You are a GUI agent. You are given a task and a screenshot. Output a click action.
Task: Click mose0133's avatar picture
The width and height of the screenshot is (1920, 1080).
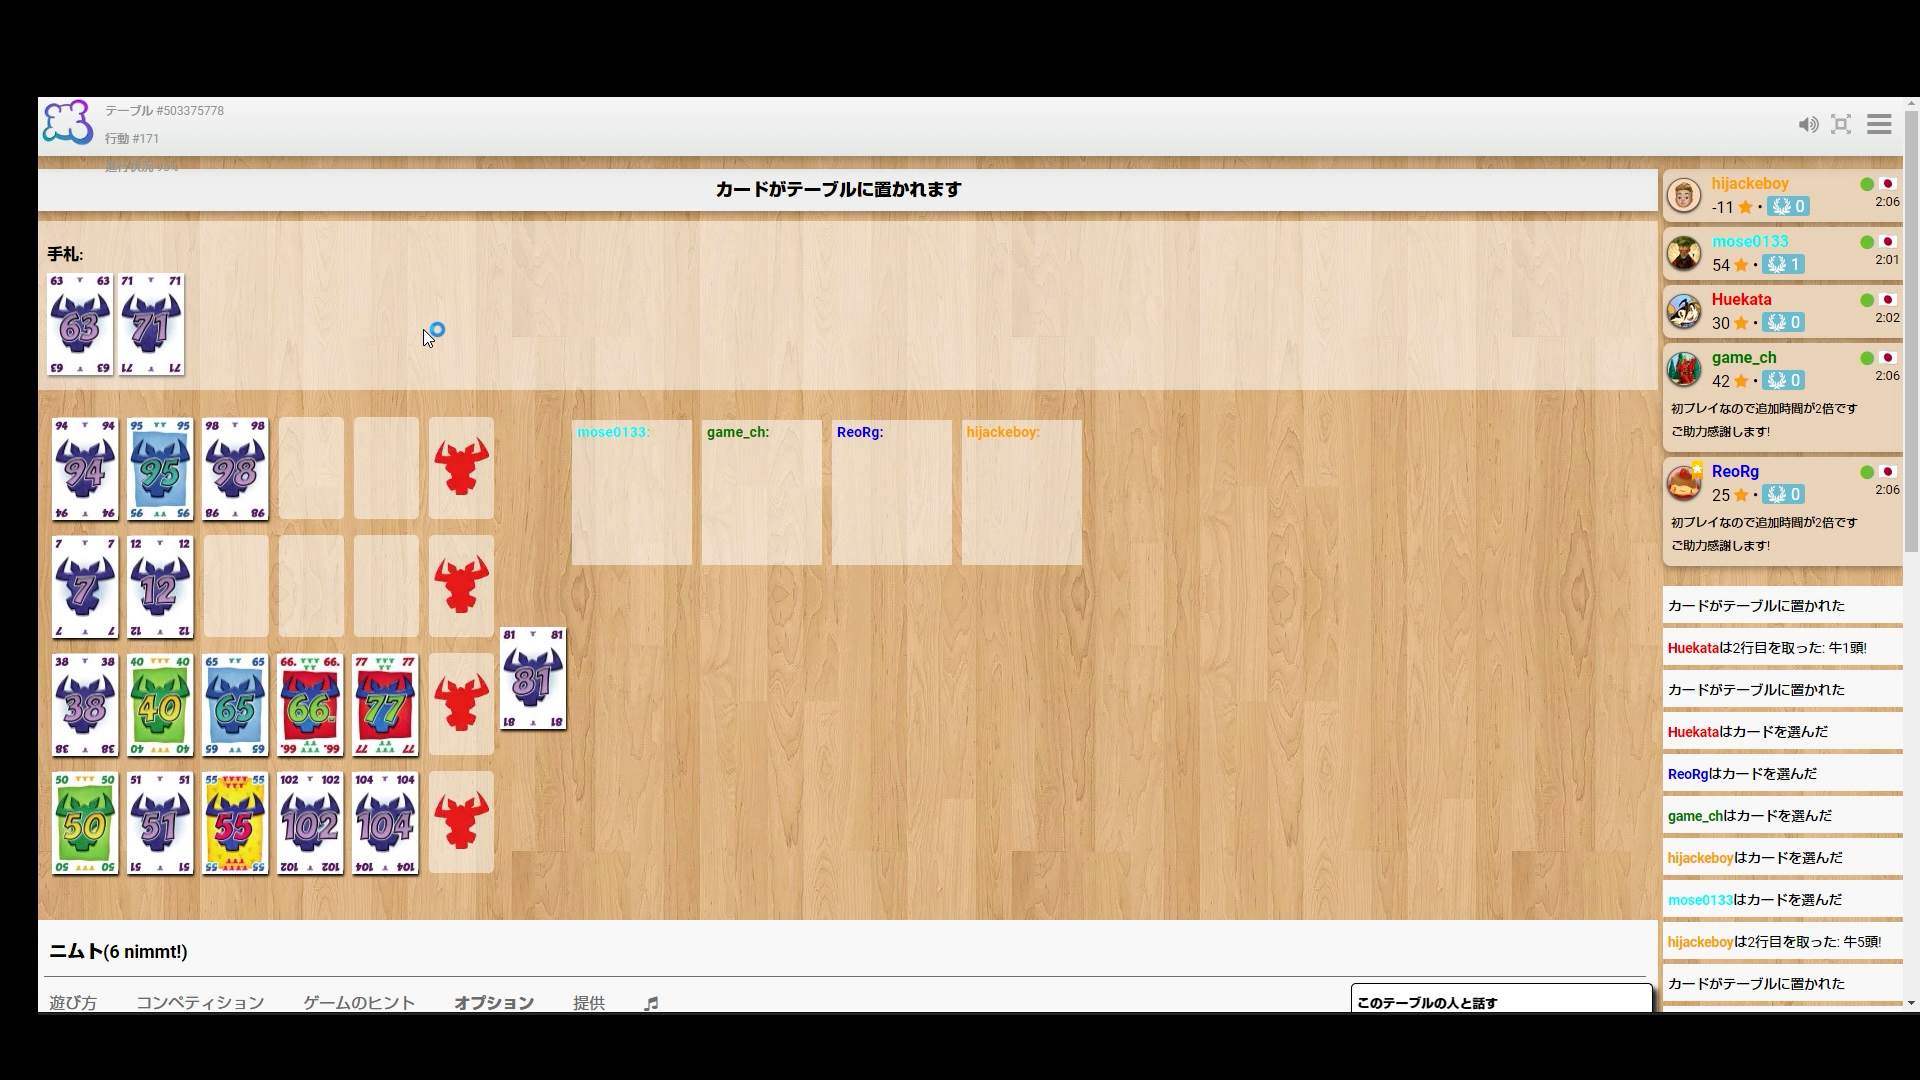point(1684,254)
